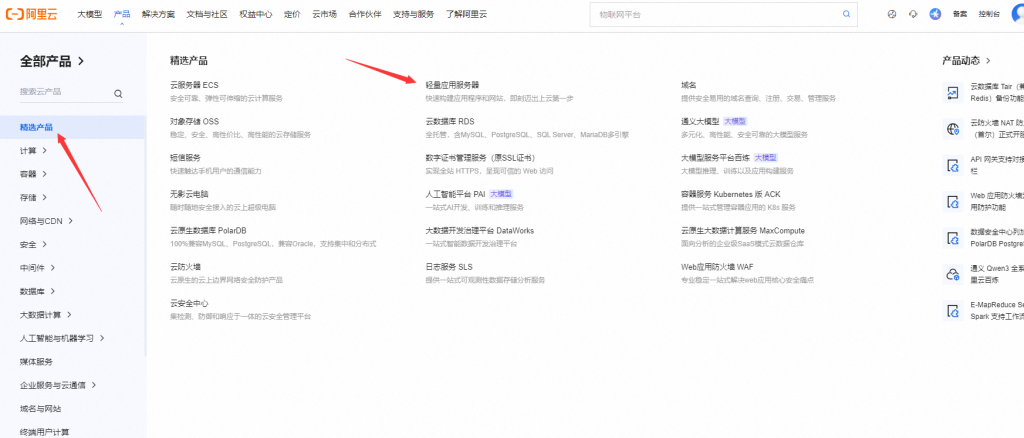Screen dimensions: 1024x438
Task: Select 精选产品 in the sidebar
Action: pos(72,127)
